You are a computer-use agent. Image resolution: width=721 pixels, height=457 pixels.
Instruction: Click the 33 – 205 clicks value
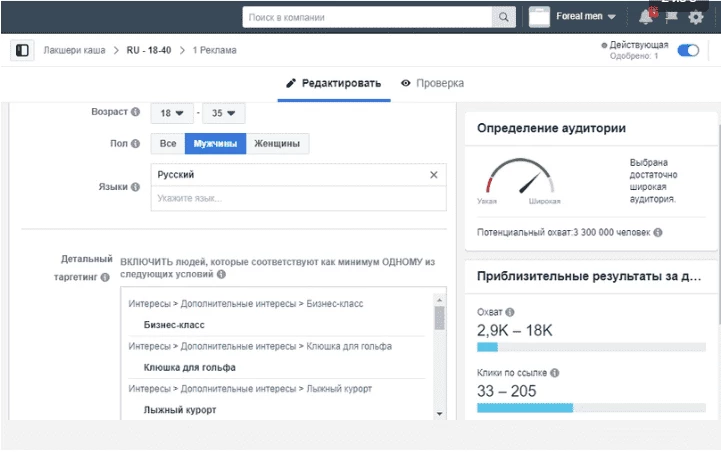pyautogui.click(x=506, y=391)
